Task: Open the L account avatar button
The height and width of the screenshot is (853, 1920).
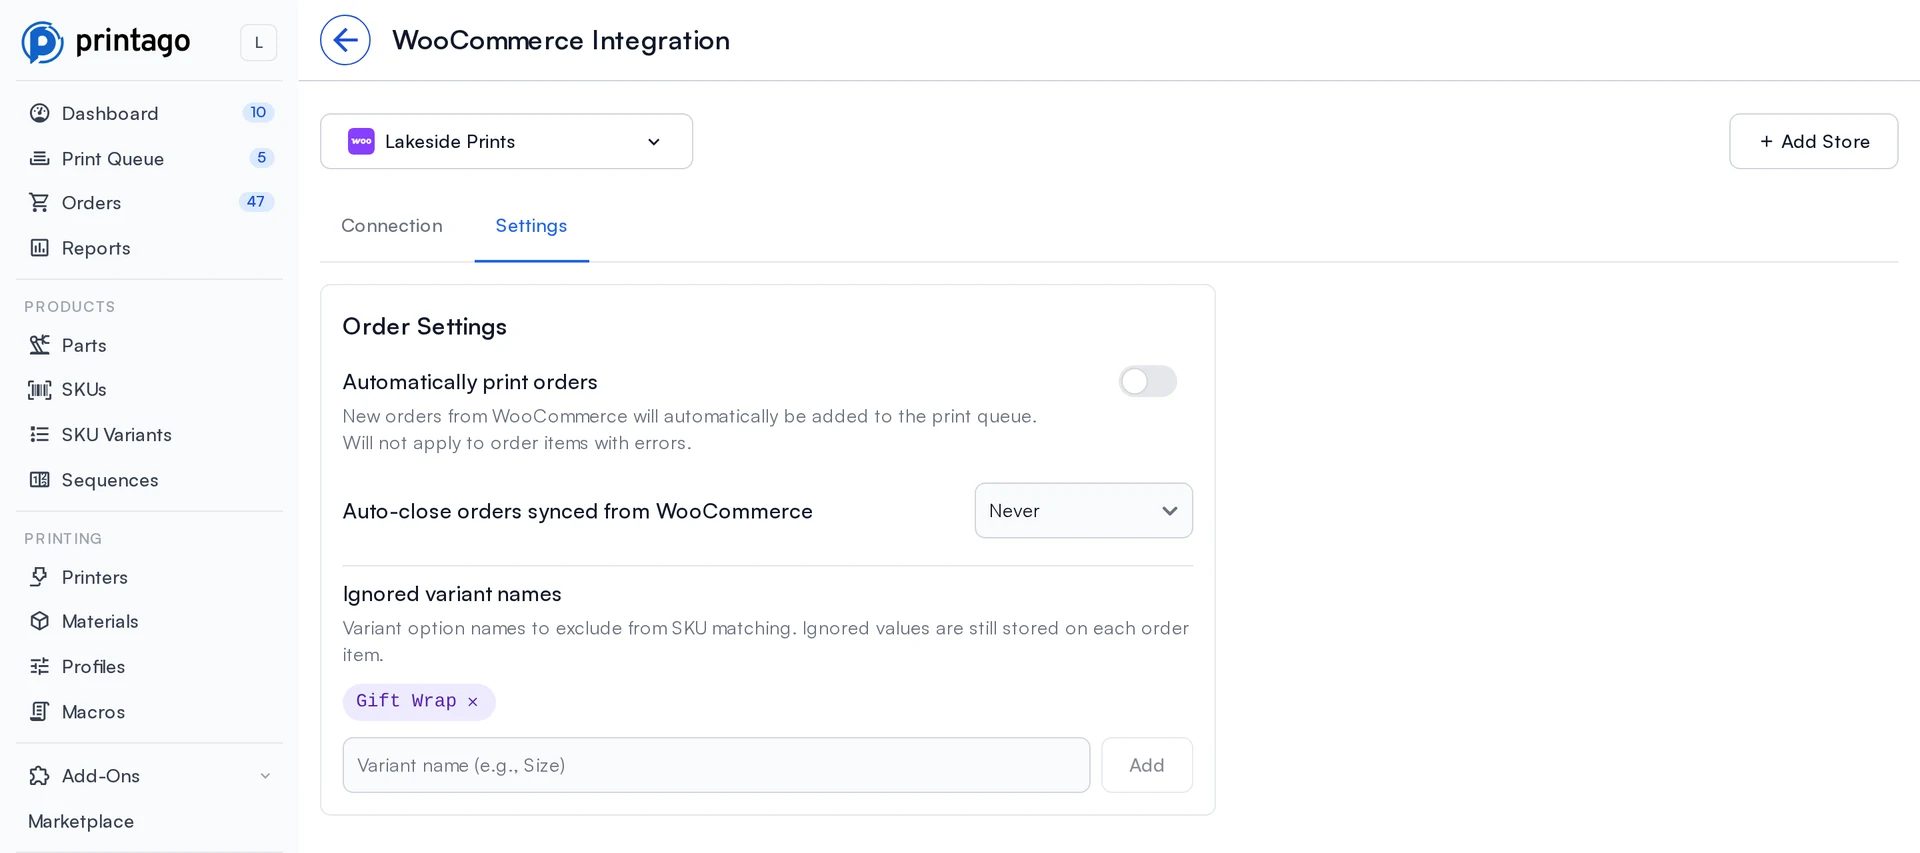Action: (258, 42)
